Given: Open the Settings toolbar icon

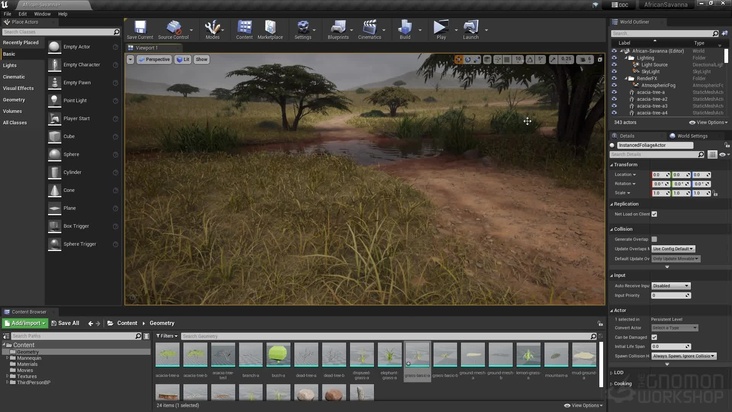Looking at the screenshot, I should (x=303, y=29).
